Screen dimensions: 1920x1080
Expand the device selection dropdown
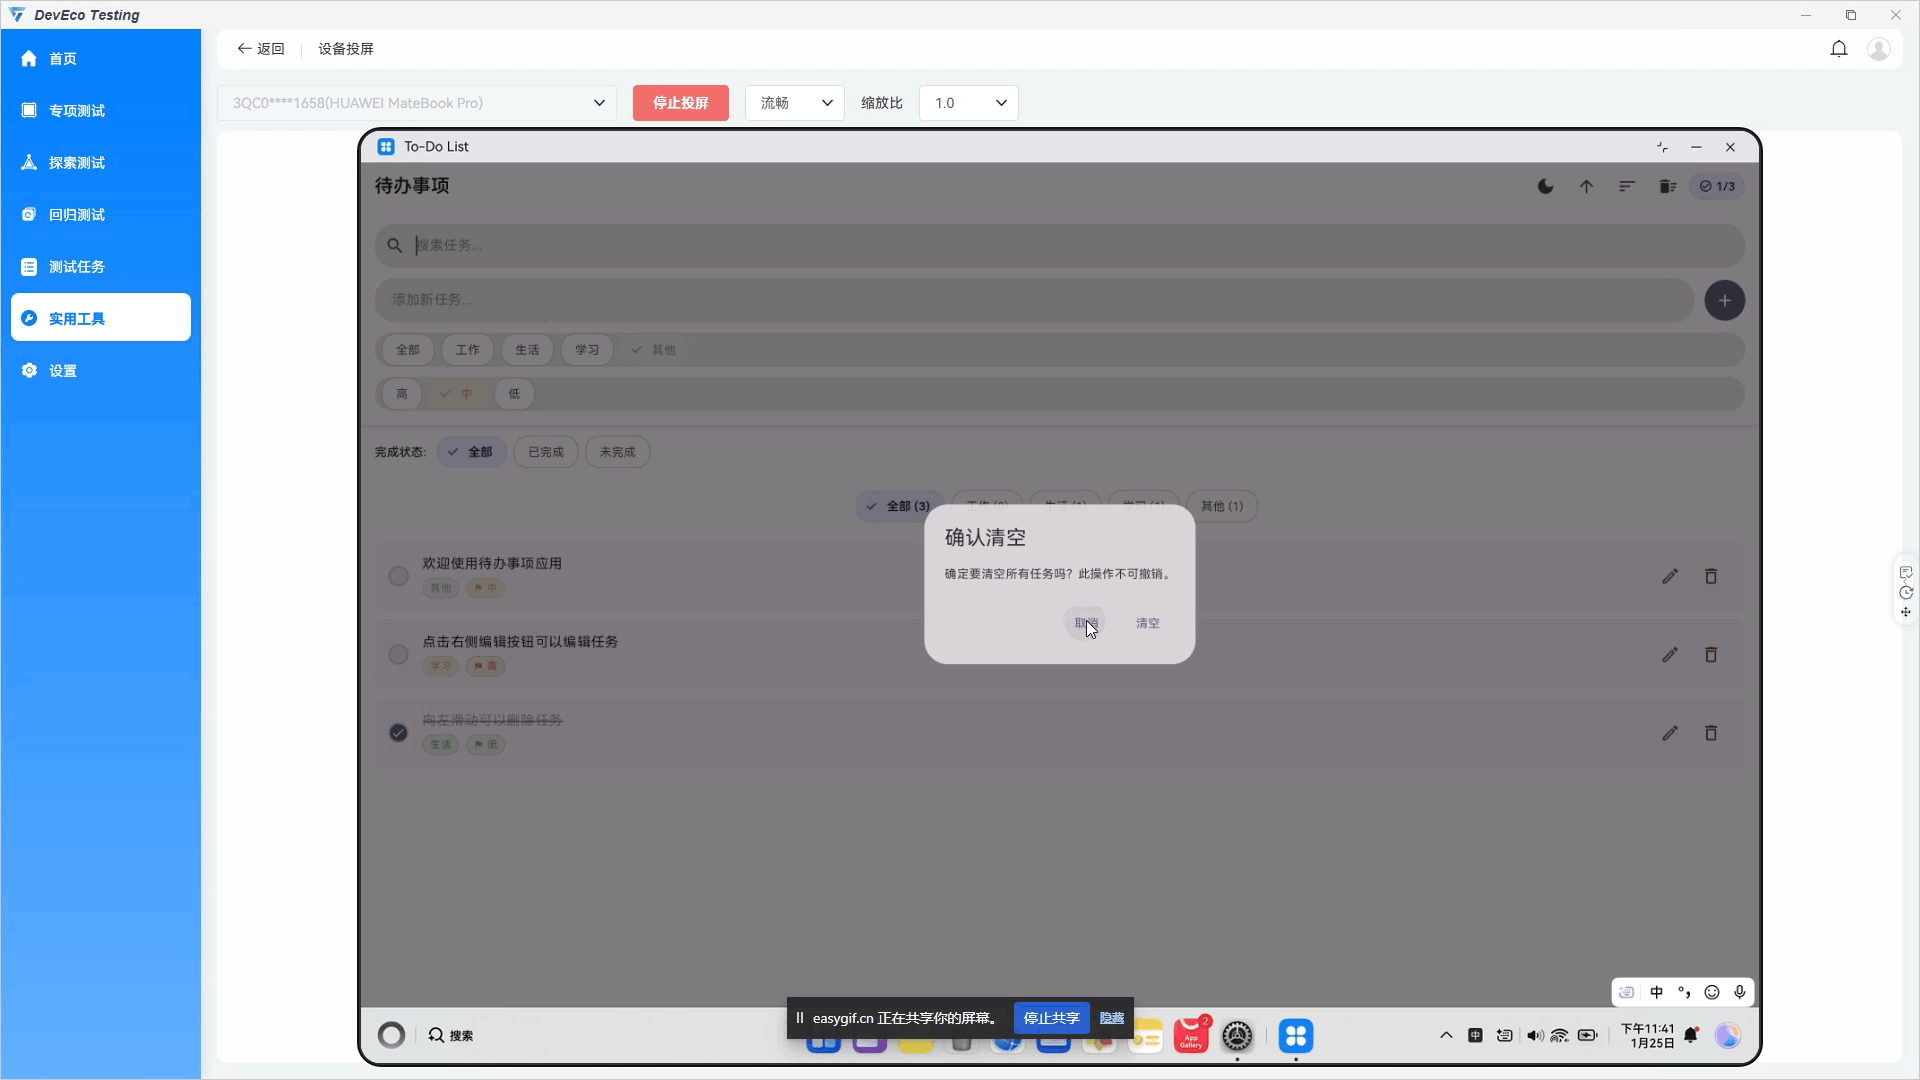tap(598, 103)
